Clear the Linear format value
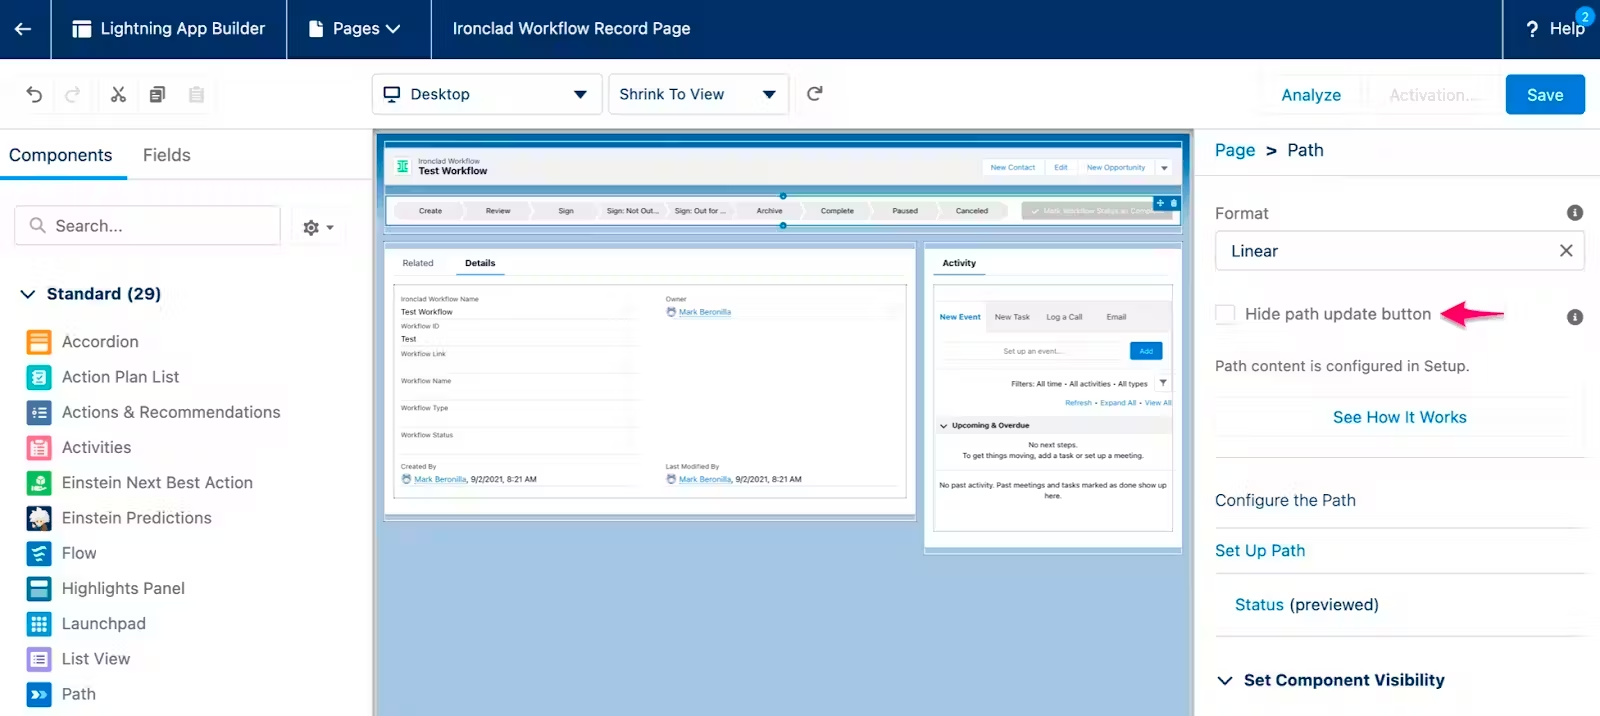Viewport: 1600px width, 716px height. click(1566, 251)
